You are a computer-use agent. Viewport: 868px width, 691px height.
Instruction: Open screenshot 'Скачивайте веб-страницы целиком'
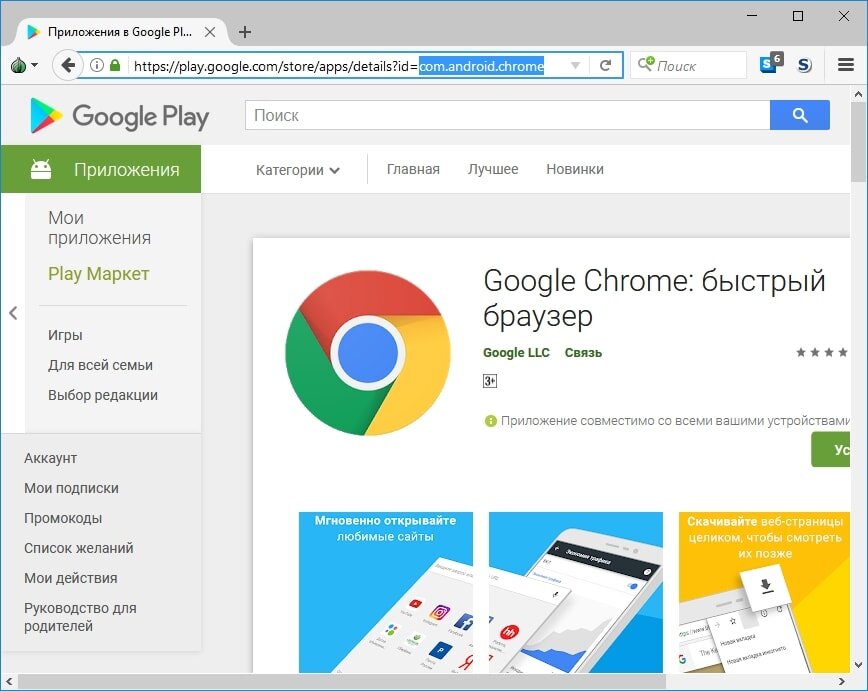click(x=764, y=592)
